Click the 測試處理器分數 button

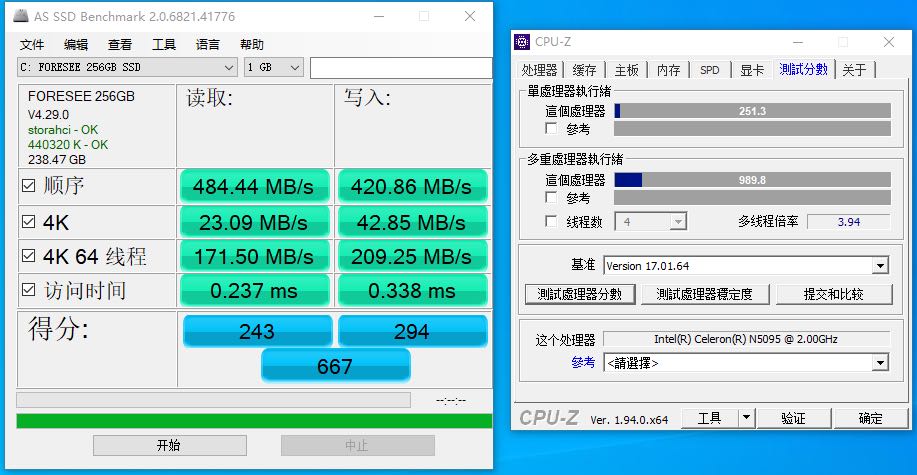pos(580,294)
